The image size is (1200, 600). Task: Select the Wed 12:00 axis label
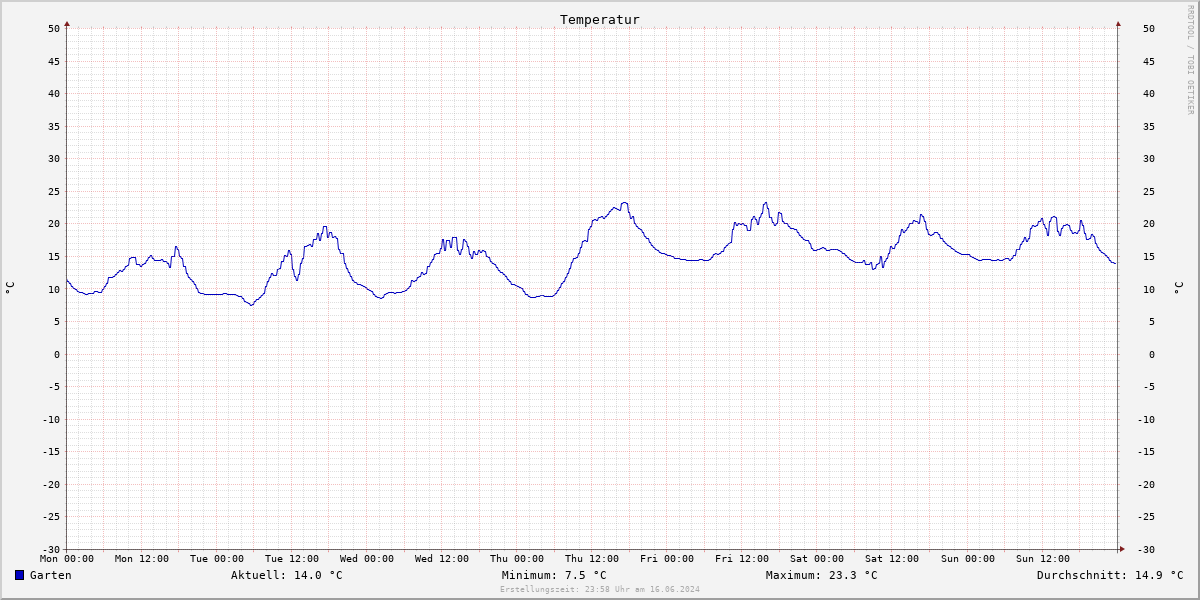[x=442, y=559]
